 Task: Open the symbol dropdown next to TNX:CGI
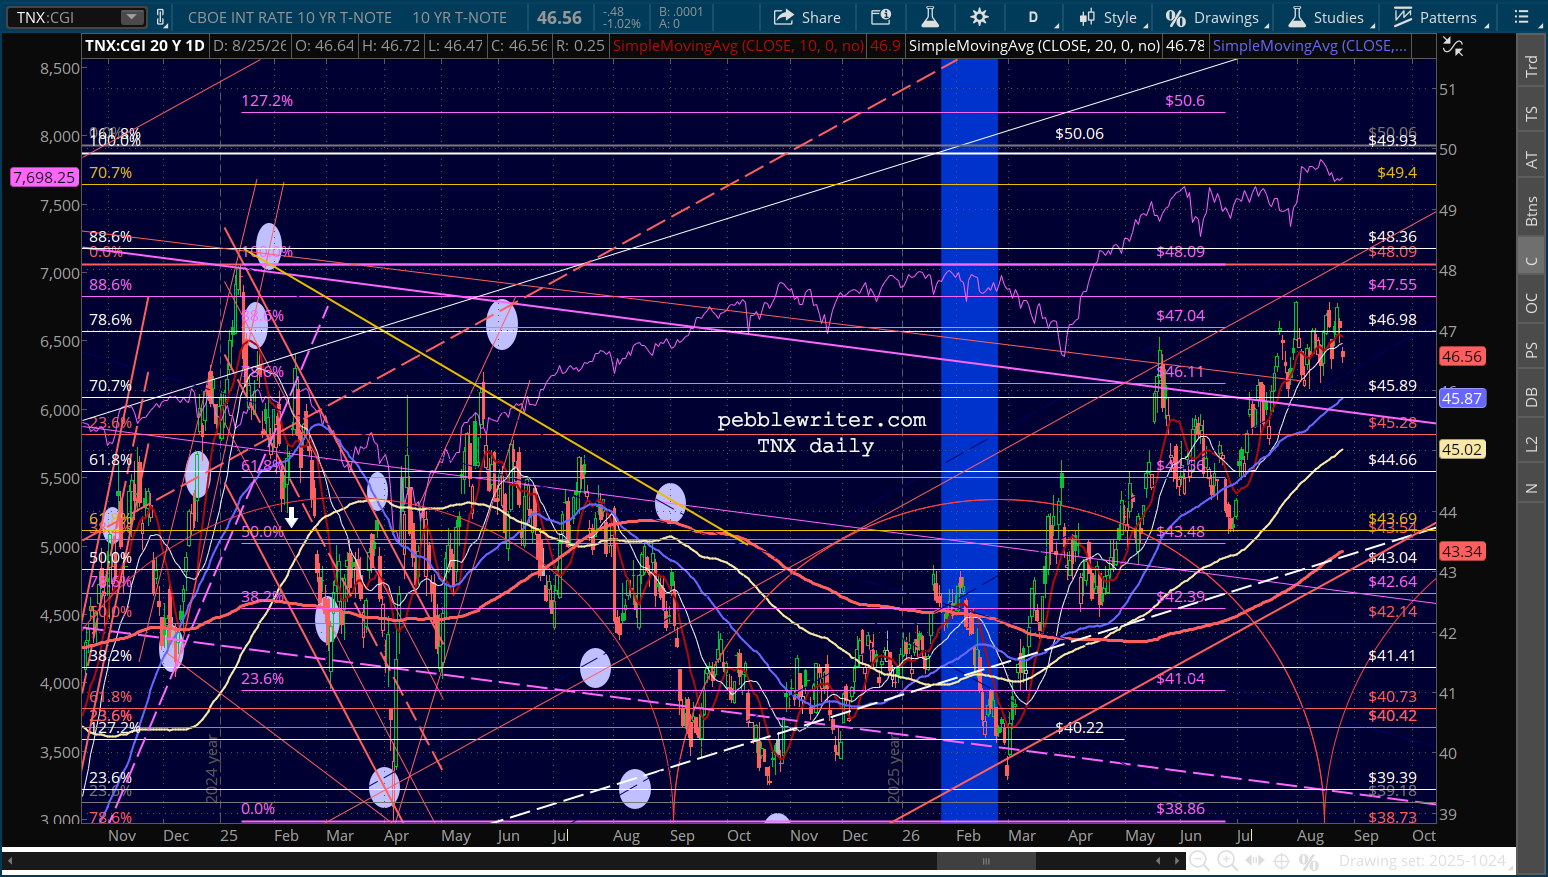click(x=132, y=17)
